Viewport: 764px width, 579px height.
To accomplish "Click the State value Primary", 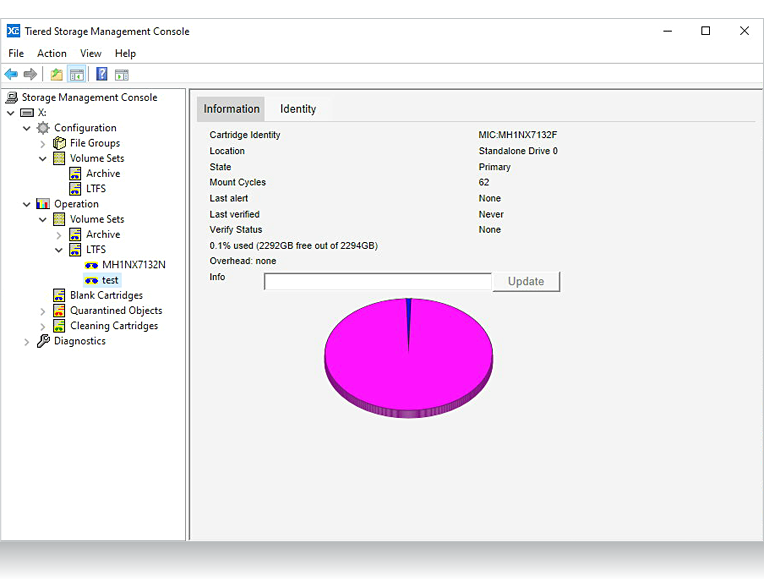I will coord(495,167).
